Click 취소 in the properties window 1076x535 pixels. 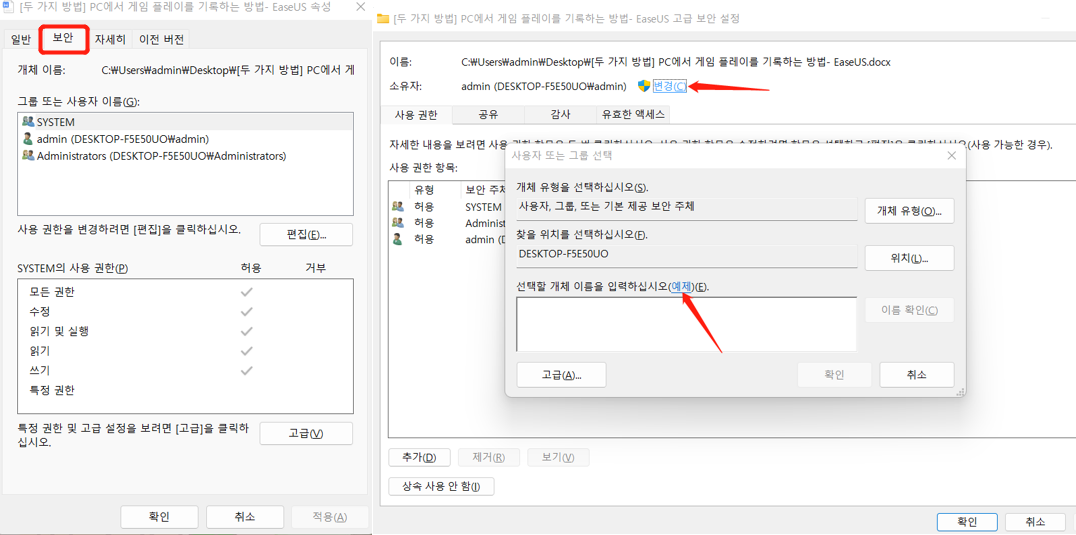point(245,517)
